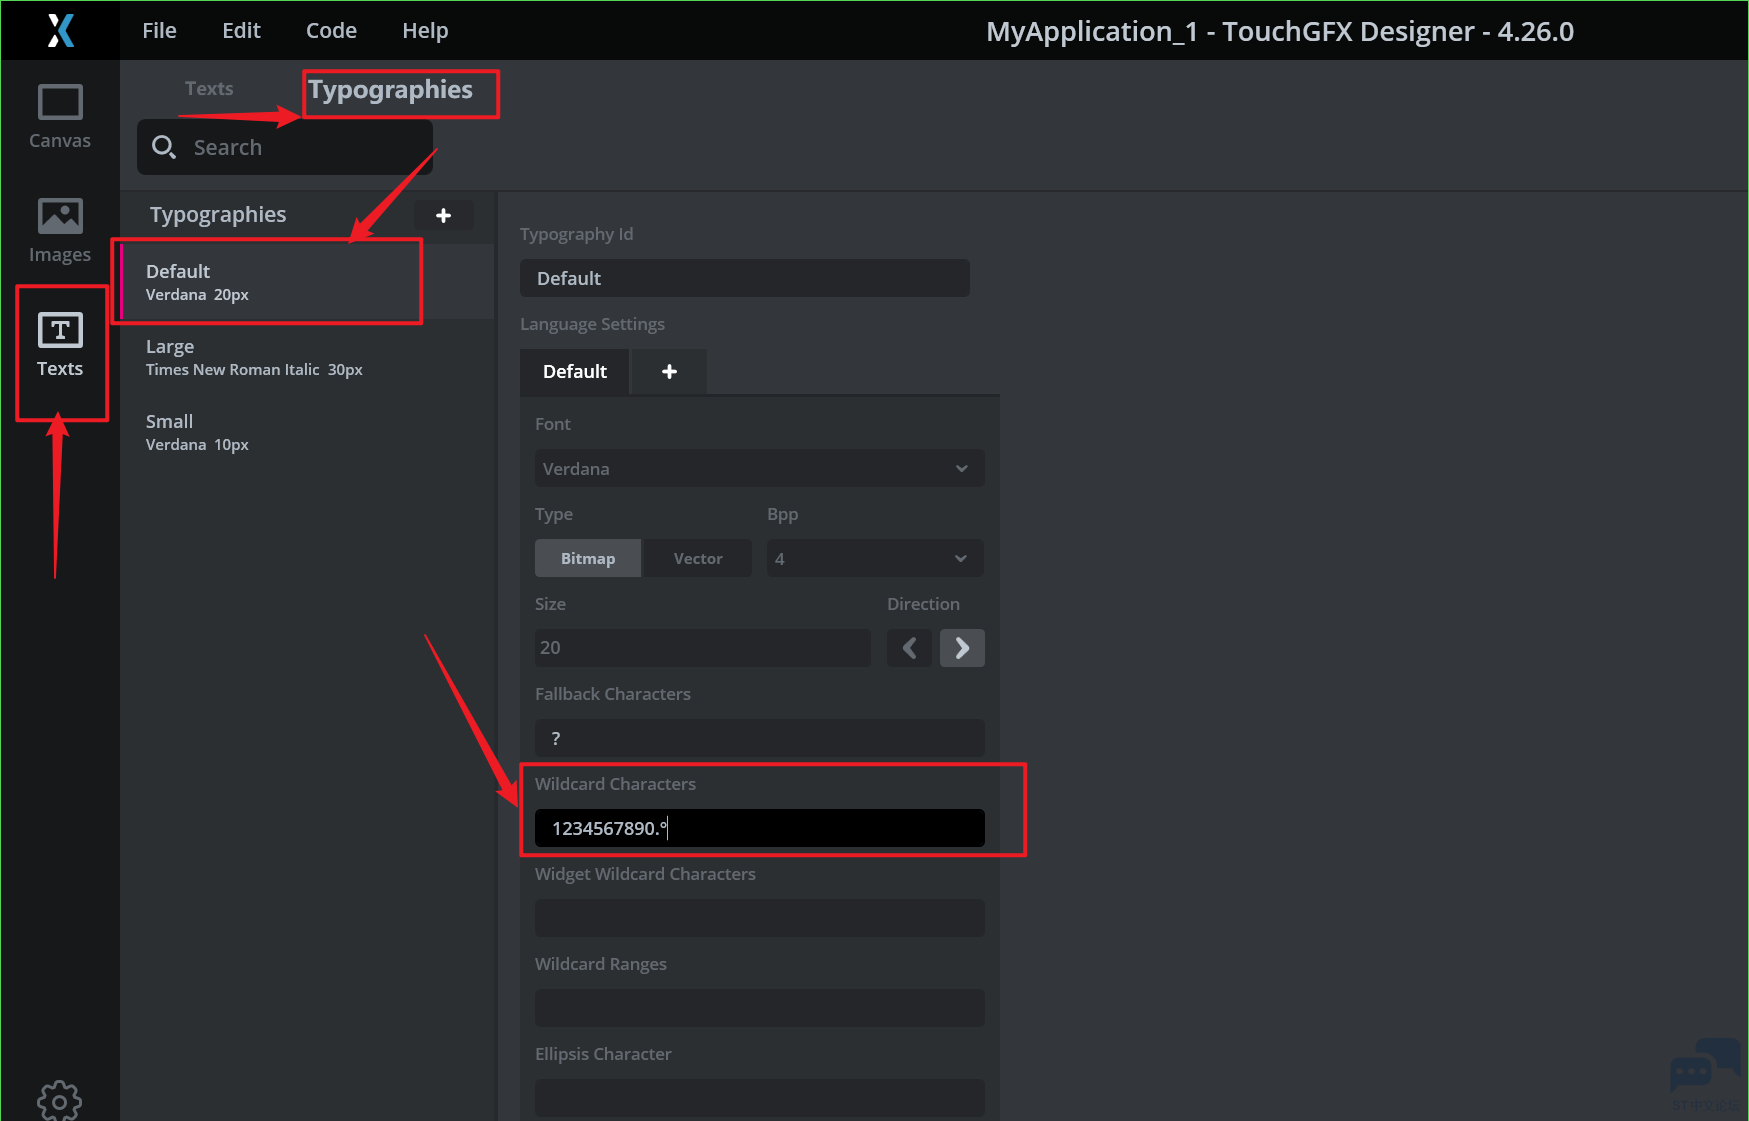Select the Large typography entry
Screen dimensions: 1749x1121
point(254,357)
